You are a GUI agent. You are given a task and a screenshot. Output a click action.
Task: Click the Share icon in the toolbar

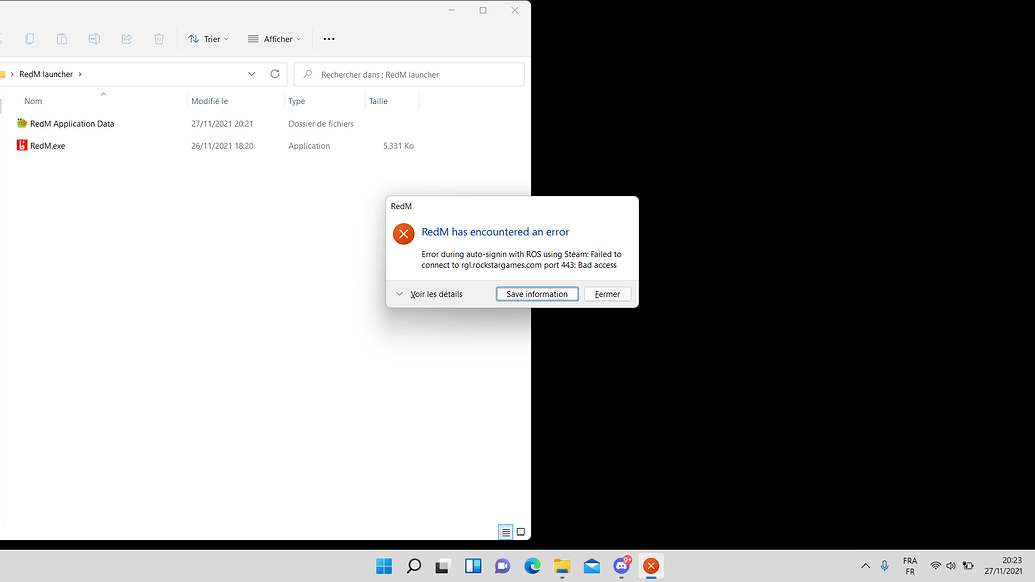[x=126, y=38]
